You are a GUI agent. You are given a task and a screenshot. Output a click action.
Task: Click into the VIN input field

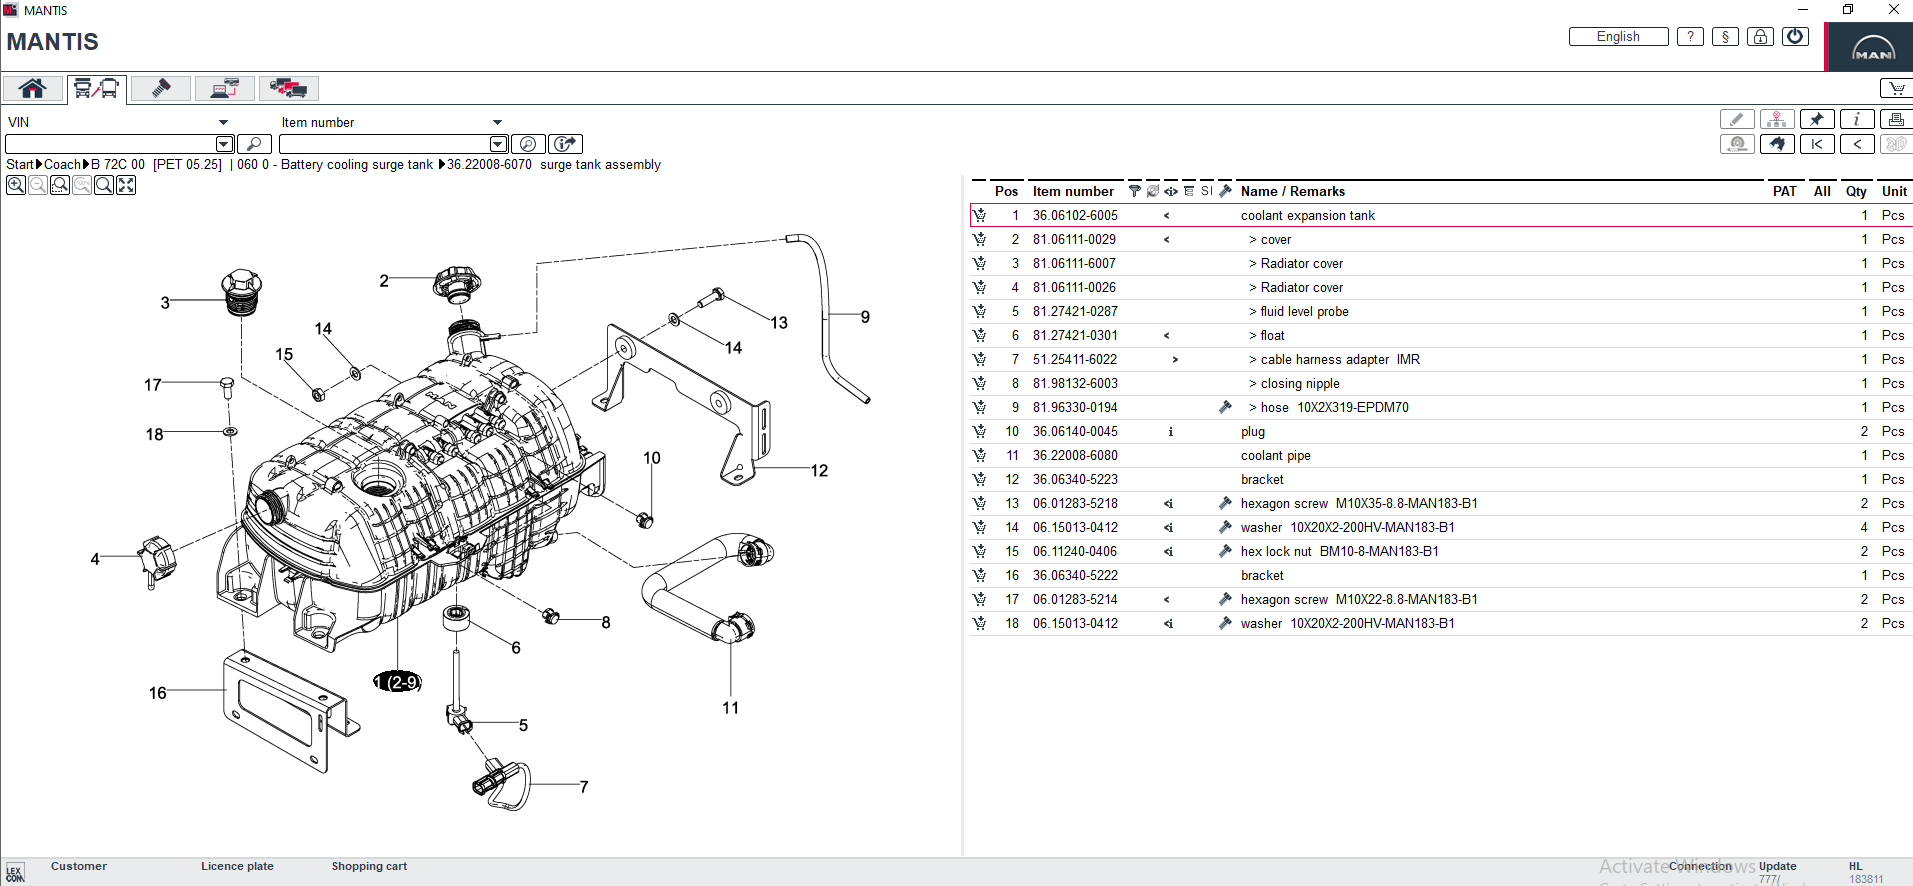click(111, 144)
